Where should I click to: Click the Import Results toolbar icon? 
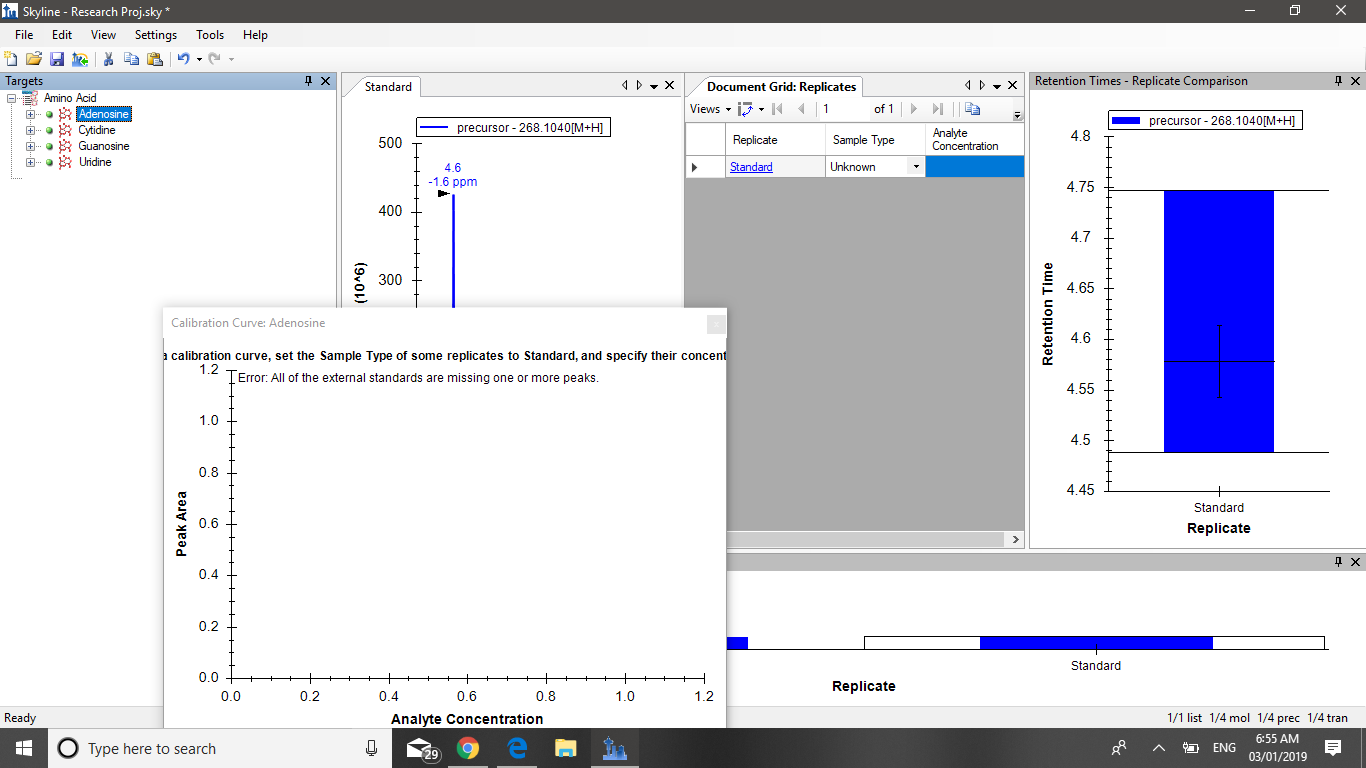pyautogui.click(x=79, y=59)
